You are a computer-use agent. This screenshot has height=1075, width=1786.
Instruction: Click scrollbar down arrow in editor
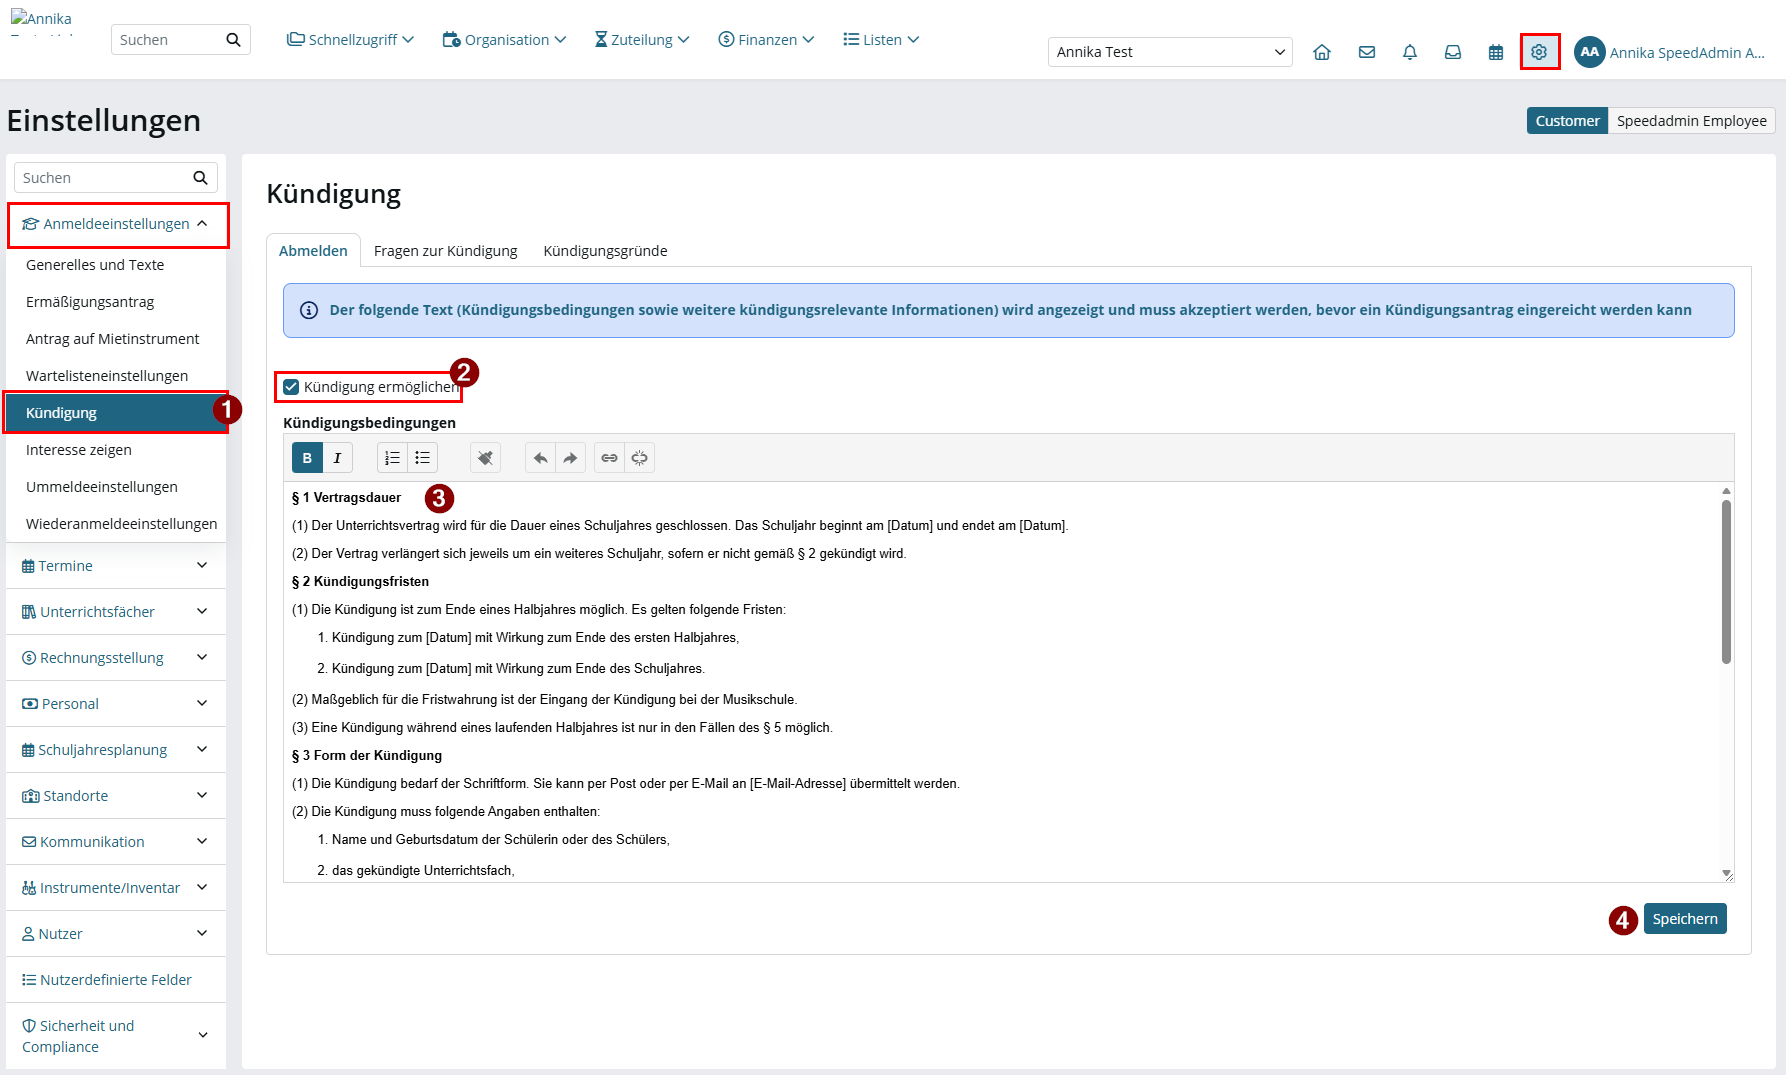point(1726,874)
